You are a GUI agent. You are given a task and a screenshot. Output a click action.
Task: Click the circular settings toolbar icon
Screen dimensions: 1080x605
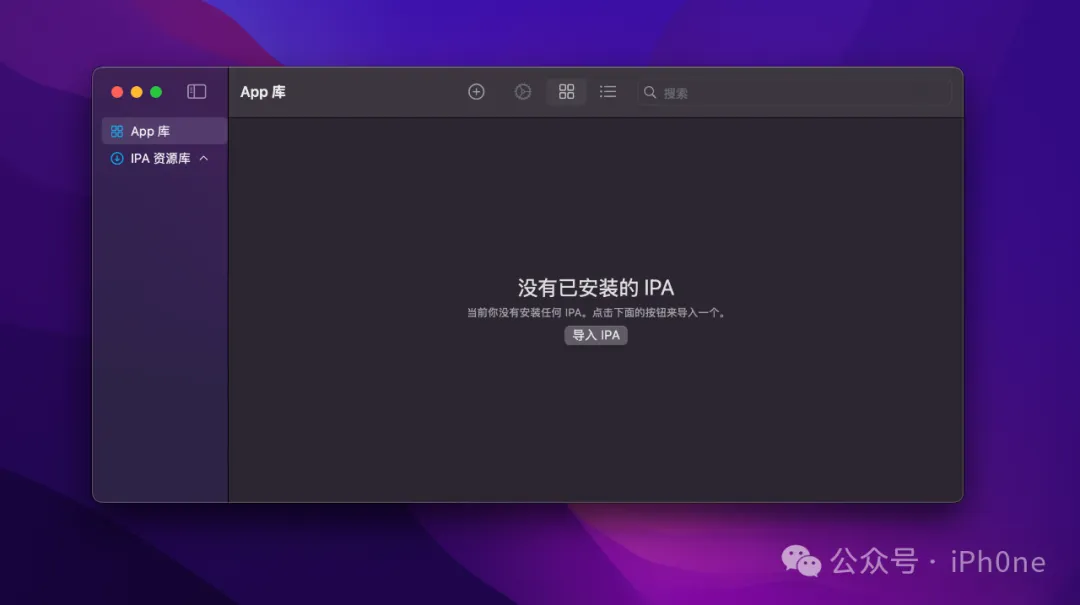tap(523, 92)
